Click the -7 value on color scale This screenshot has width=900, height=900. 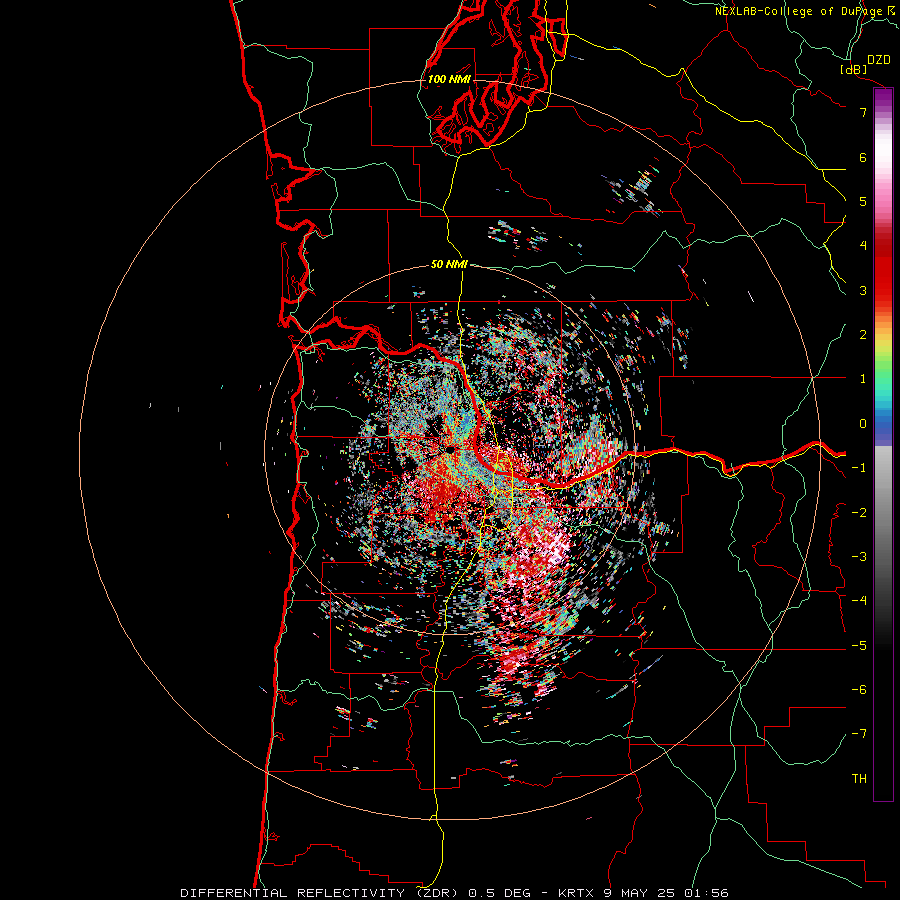pos(859,734)
